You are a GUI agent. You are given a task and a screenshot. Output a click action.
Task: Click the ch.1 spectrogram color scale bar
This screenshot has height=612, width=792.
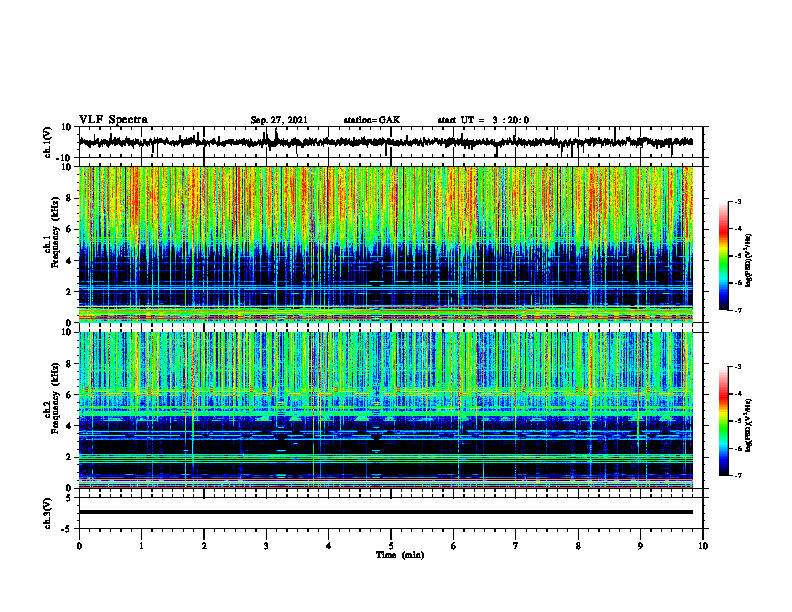pos(724,256)
